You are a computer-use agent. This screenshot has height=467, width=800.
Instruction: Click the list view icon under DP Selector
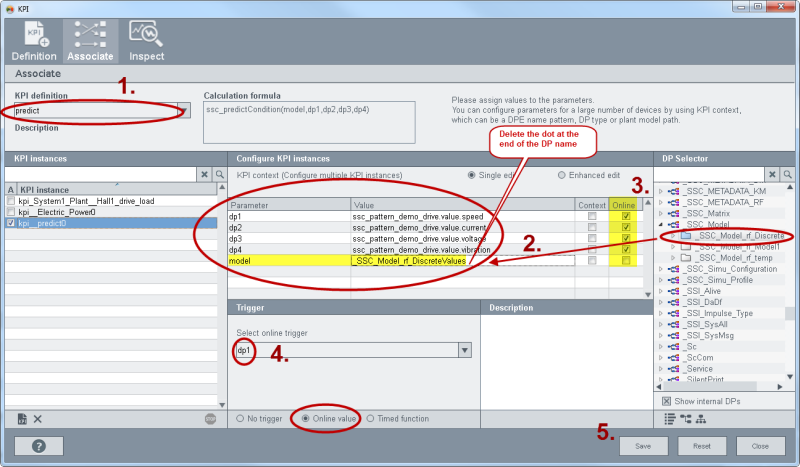tap(669, 418)
